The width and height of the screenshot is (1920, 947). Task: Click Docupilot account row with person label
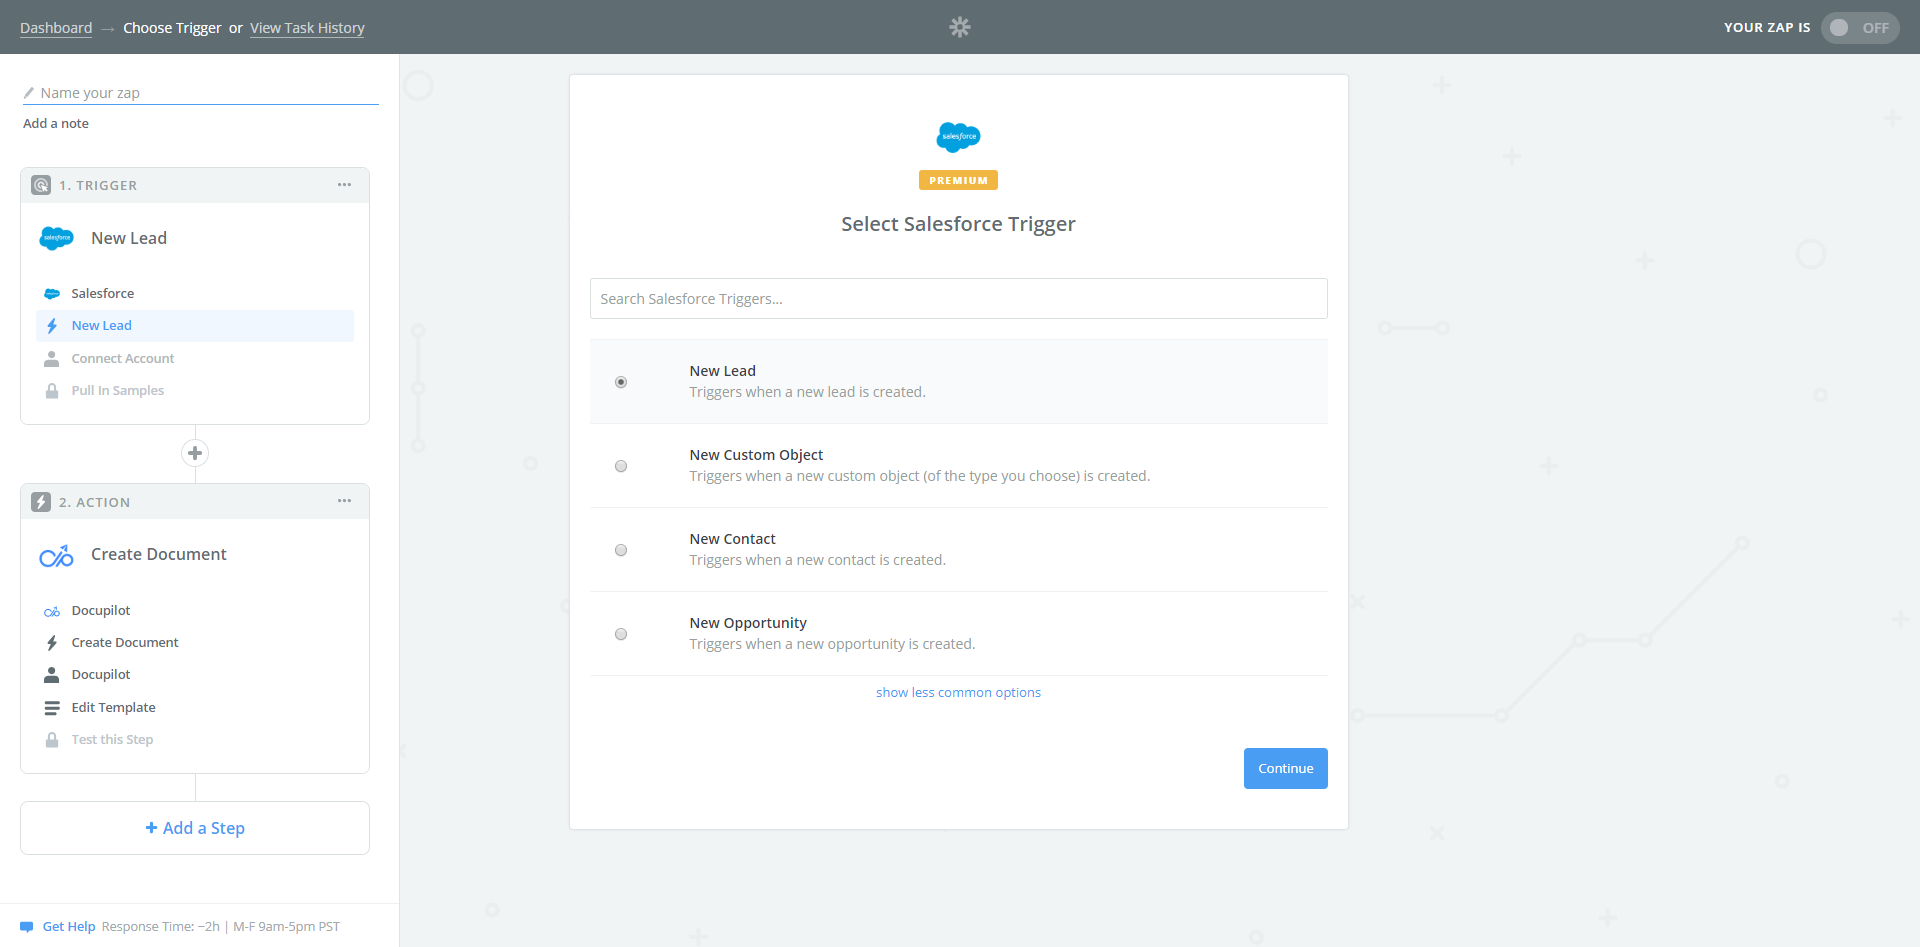tap(195, 675)
